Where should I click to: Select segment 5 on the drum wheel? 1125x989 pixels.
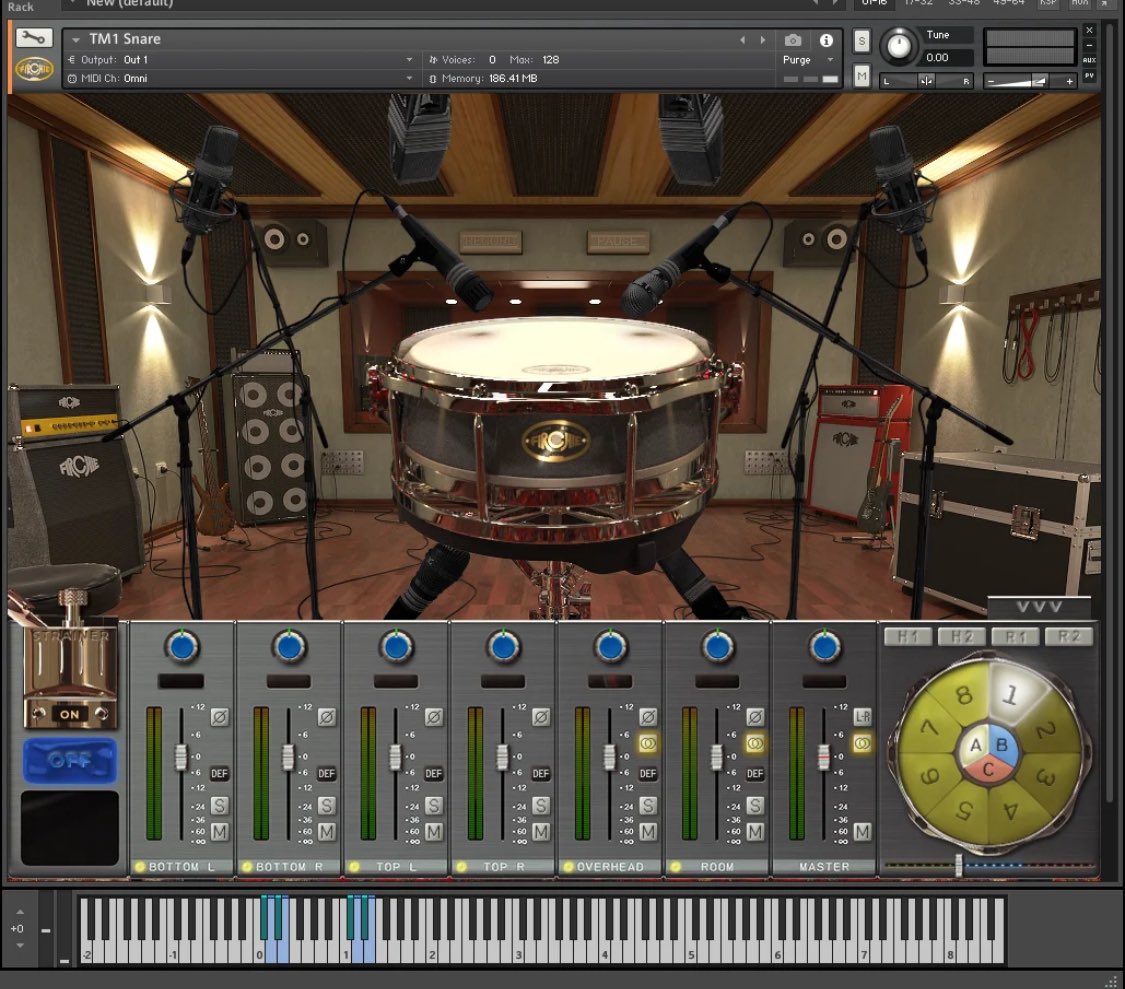pos(964,811)
